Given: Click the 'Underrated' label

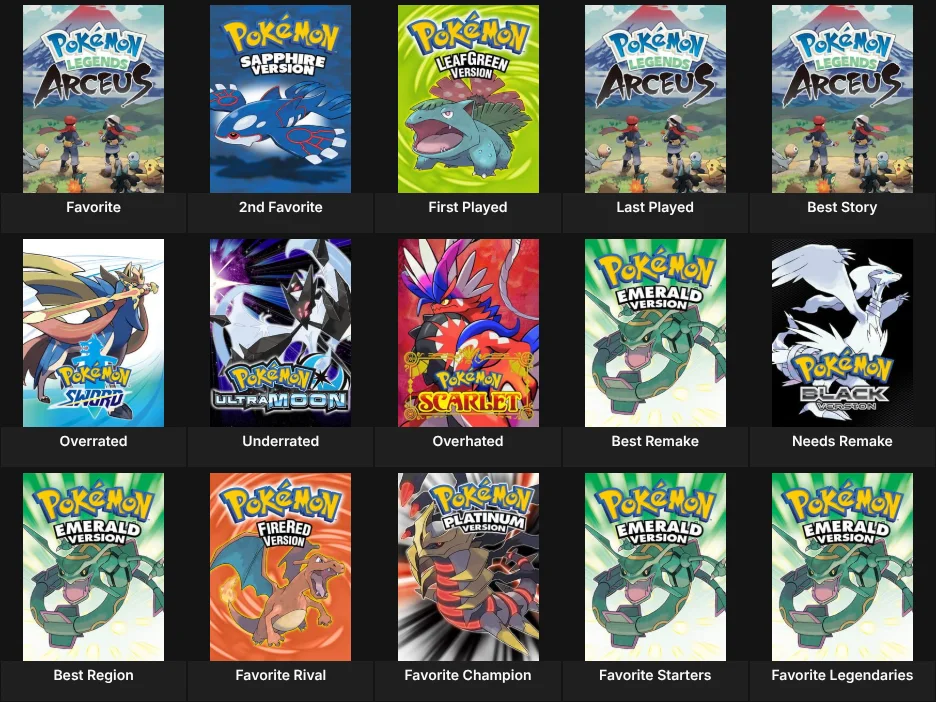Looking at the screenshot, I should coord(281,441).
